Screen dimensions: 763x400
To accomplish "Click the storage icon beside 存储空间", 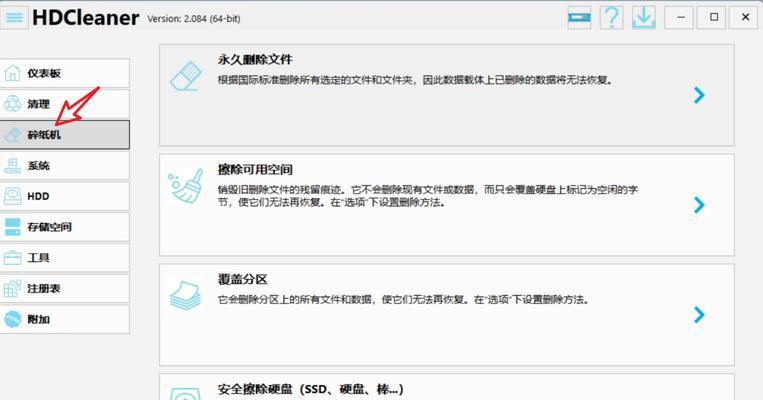I will pos(12,227).
